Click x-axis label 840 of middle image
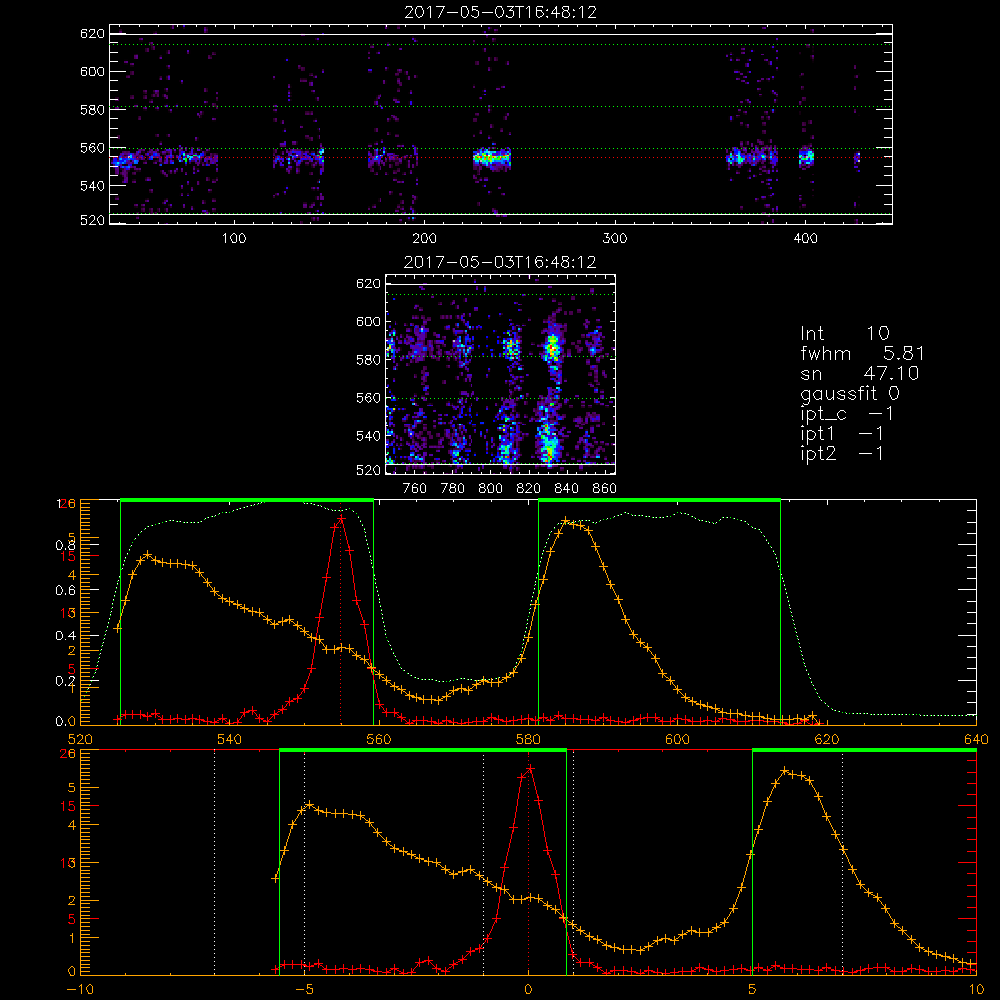This screenshot has height=1000, width=1000. click(x=566, y=489)
